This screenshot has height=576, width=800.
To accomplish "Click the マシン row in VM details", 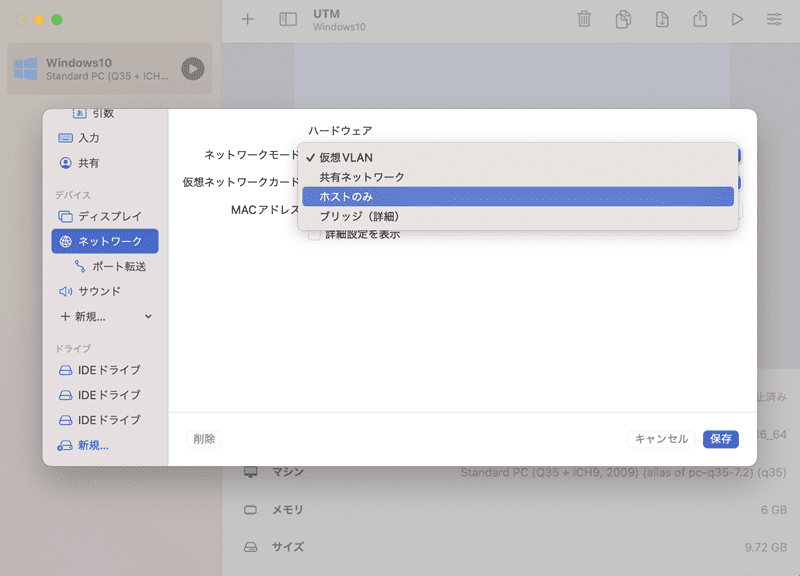I will pyautogui.click(x=515, y=472).
